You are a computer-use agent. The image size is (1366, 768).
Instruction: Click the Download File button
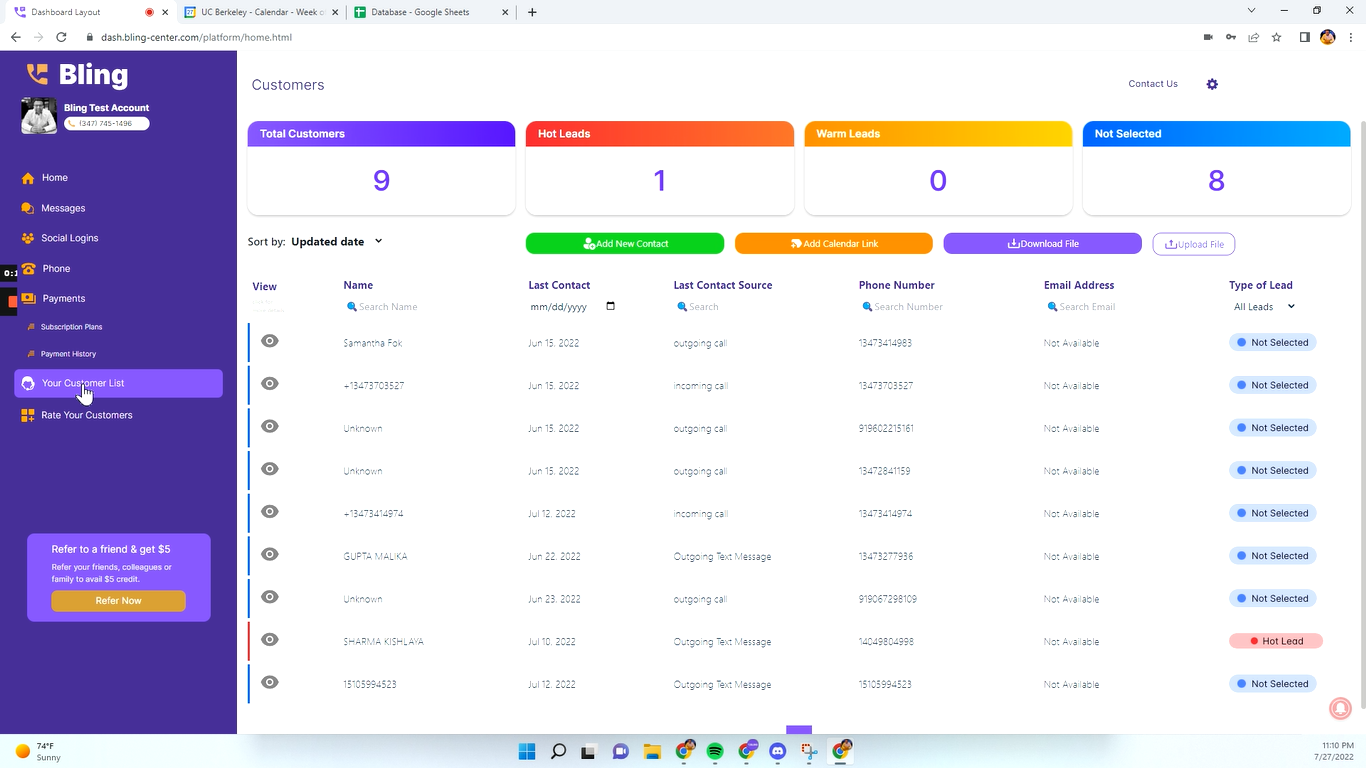(1042, 244)
